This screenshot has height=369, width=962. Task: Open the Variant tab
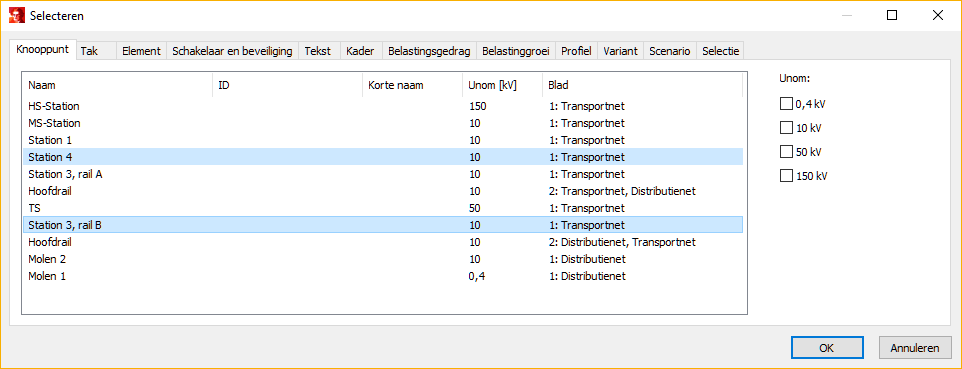pyautogui.click(x=620, y=52)
